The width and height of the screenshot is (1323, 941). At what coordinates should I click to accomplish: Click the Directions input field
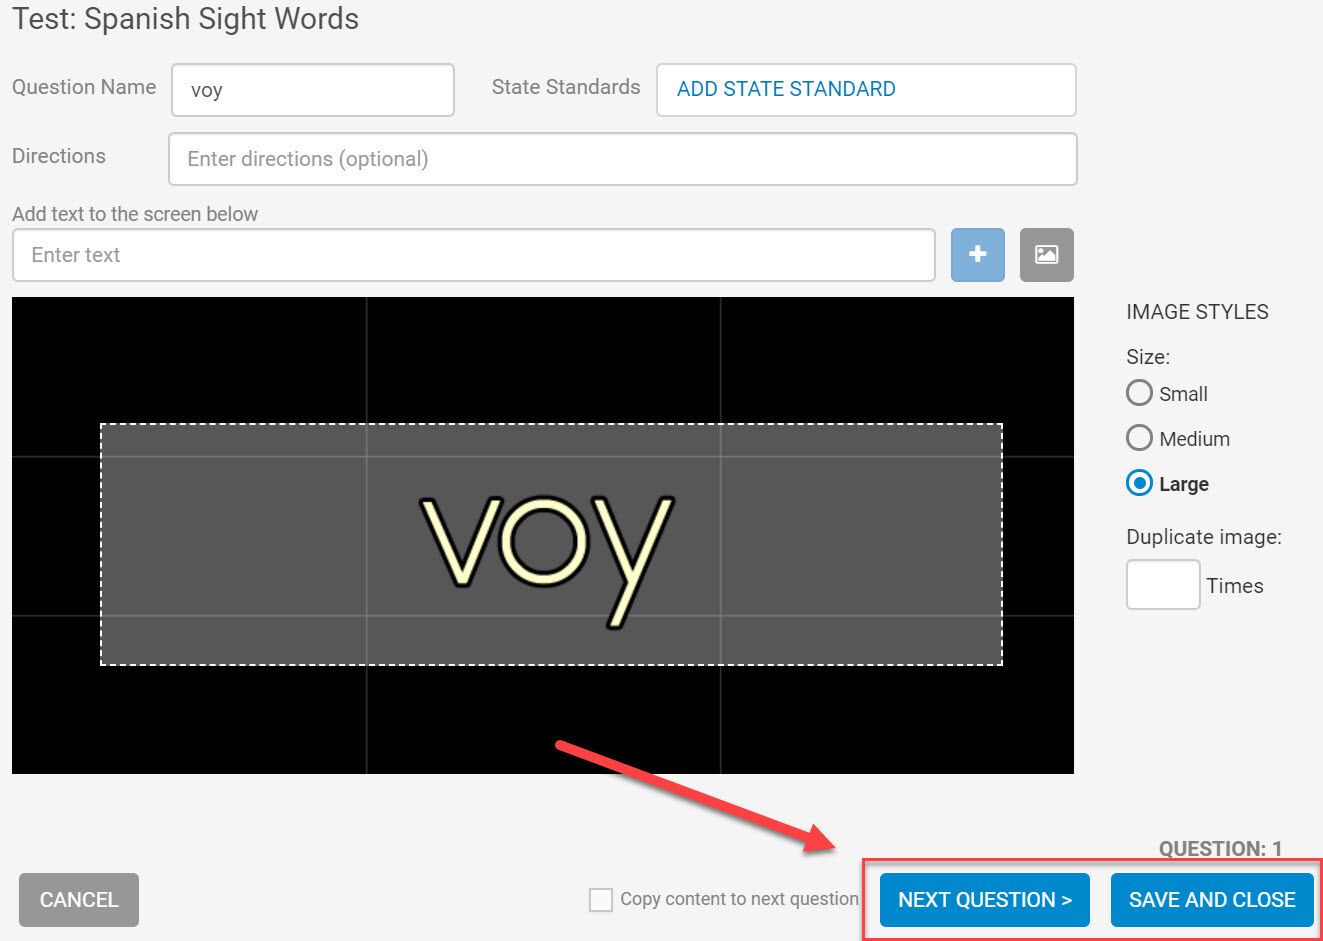623,159
